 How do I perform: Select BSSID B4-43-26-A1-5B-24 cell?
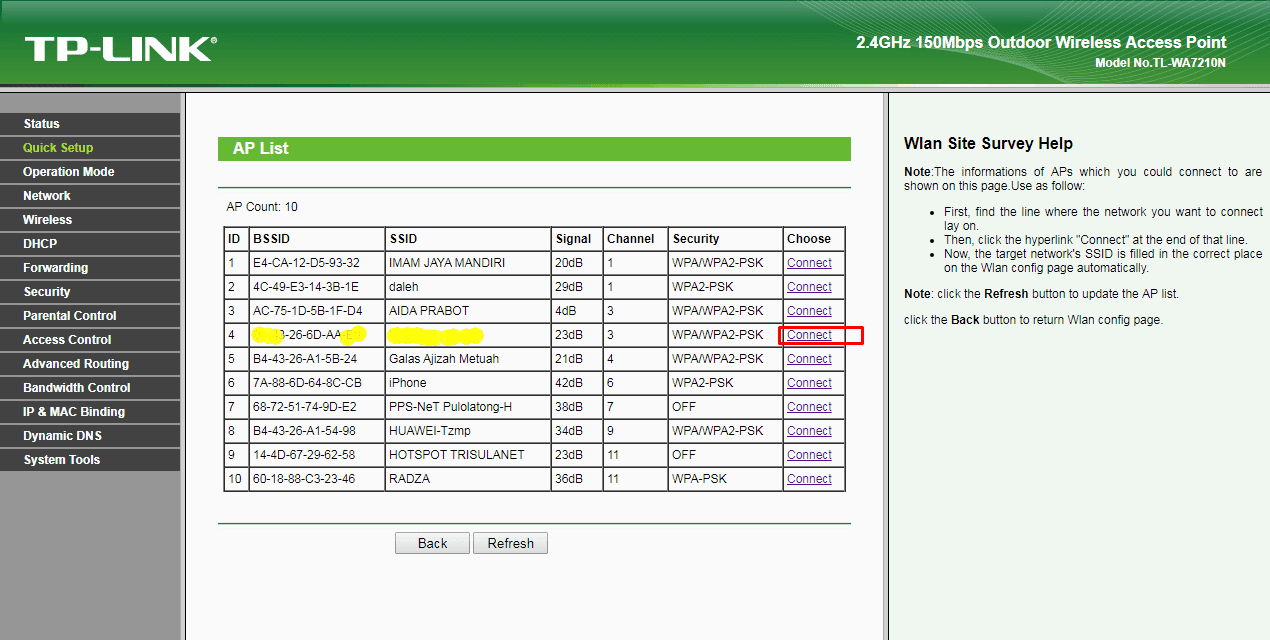(317, 359)
